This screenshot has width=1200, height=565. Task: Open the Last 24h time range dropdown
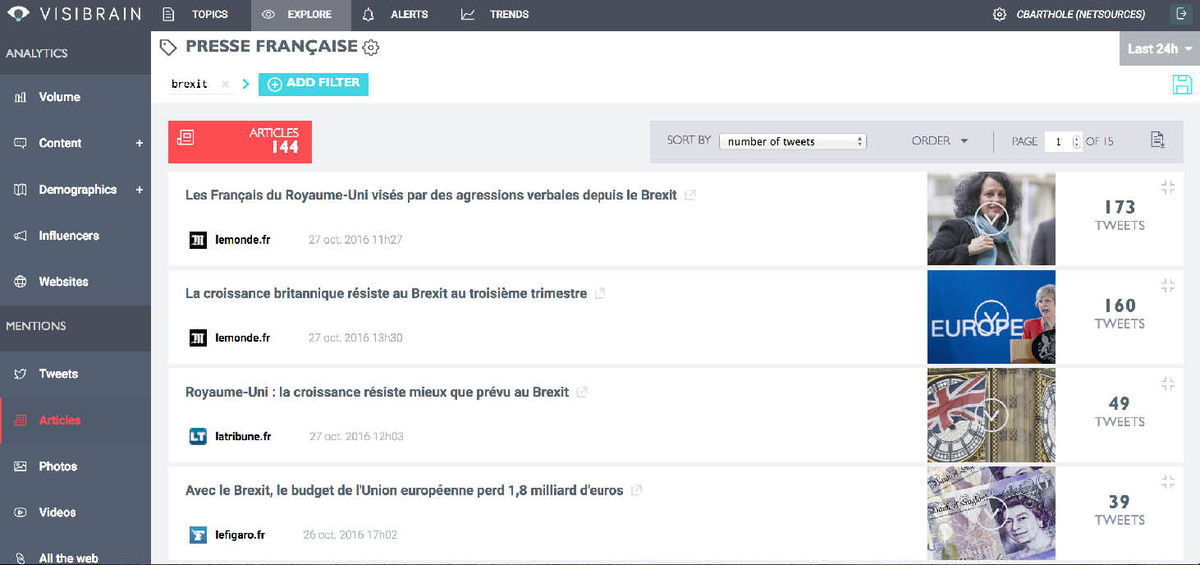1159,48
